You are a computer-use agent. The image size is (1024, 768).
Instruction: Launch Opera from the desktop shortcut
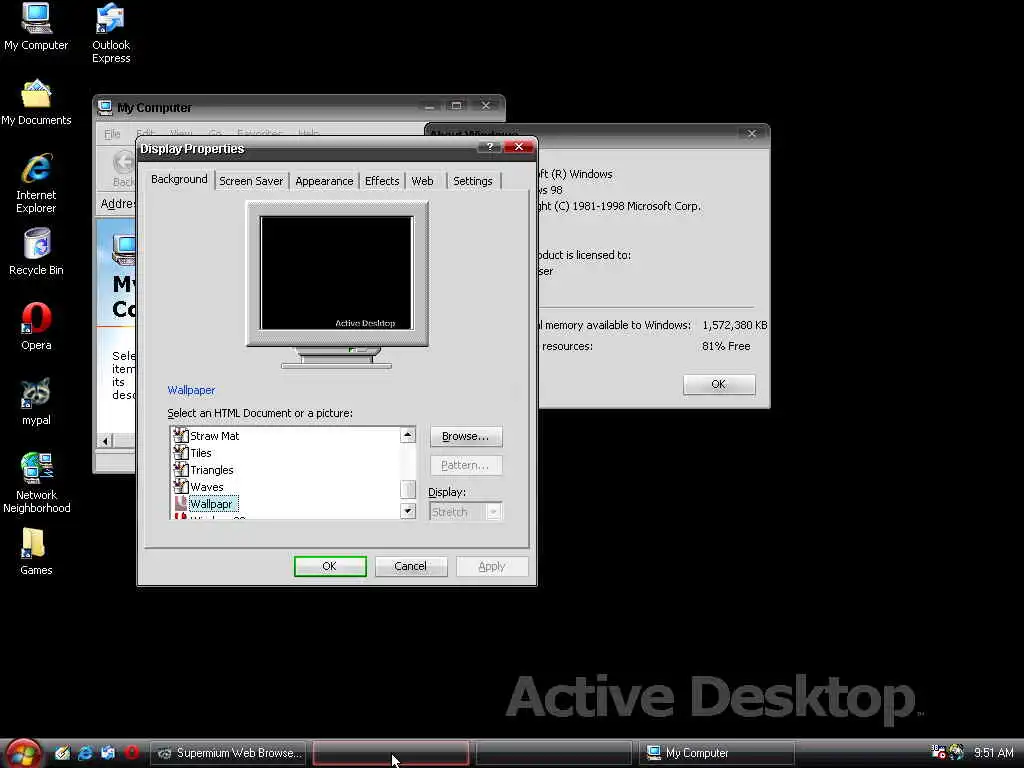point(36,327)
